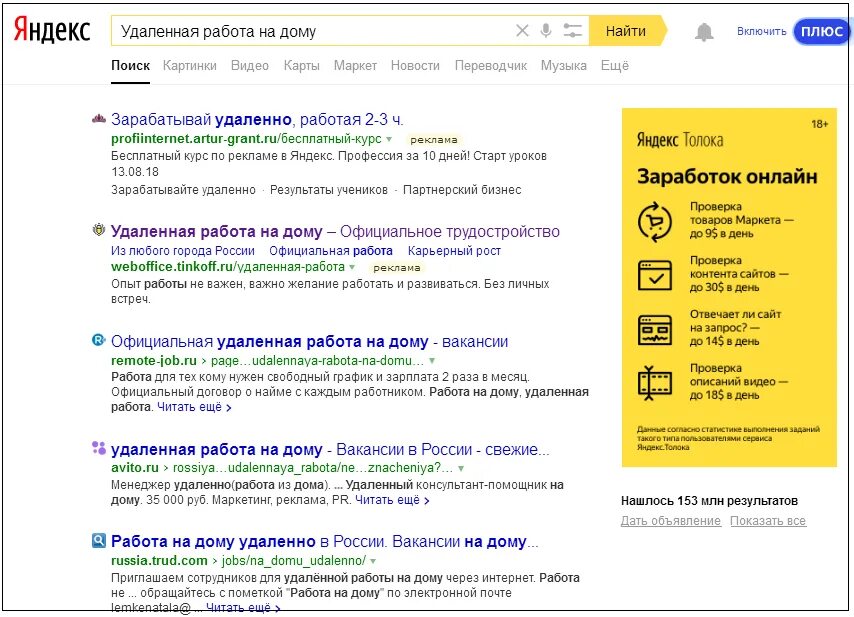Open Удаленная работа на дому – Официальное трудоустройство

335,231
